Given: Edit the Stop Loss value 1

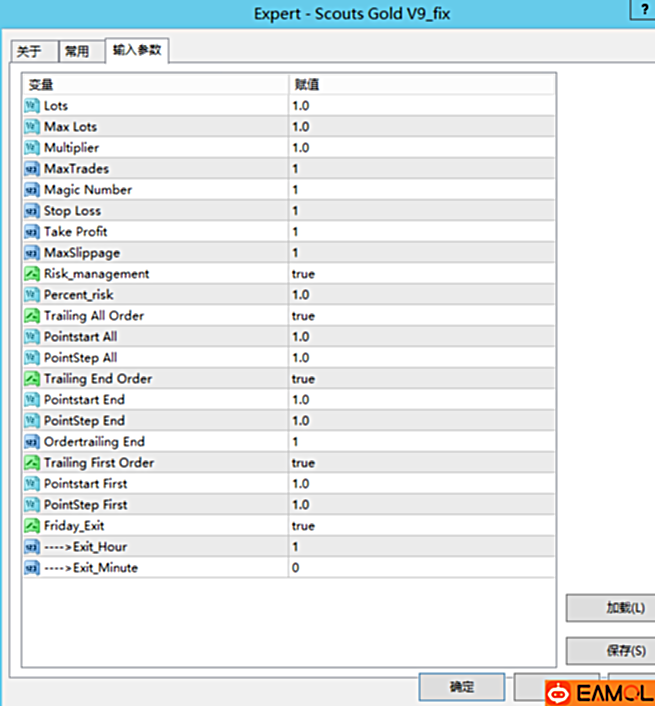Looking at the screenshot, I should point(421,211).
